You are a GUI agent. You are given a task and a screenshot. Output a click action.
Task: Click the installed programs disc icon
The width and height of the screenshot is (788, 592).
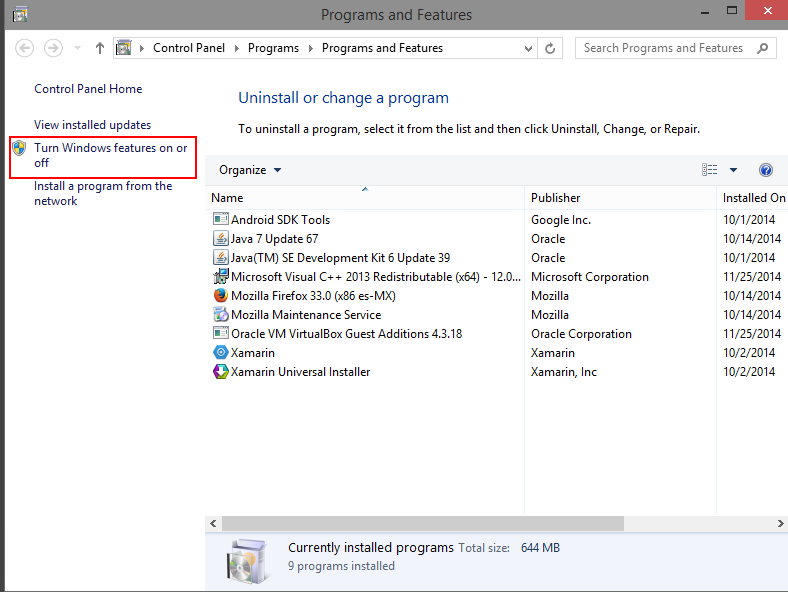246,561
